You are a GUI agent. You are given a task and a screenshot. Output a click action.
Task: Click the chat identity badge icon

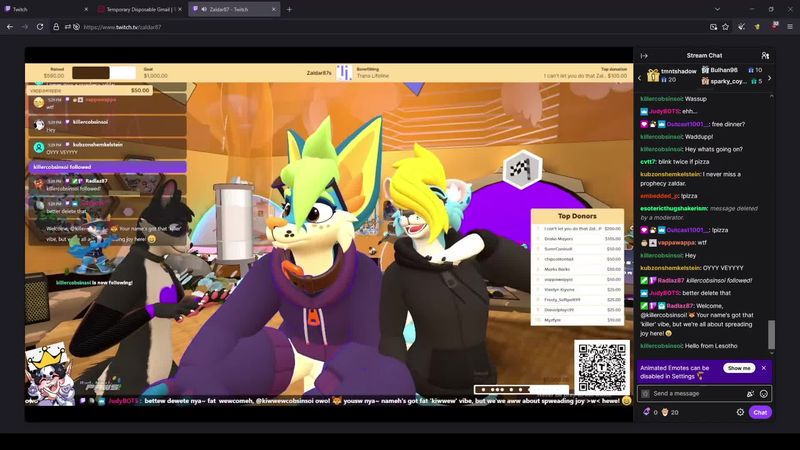tap(646, 393)
